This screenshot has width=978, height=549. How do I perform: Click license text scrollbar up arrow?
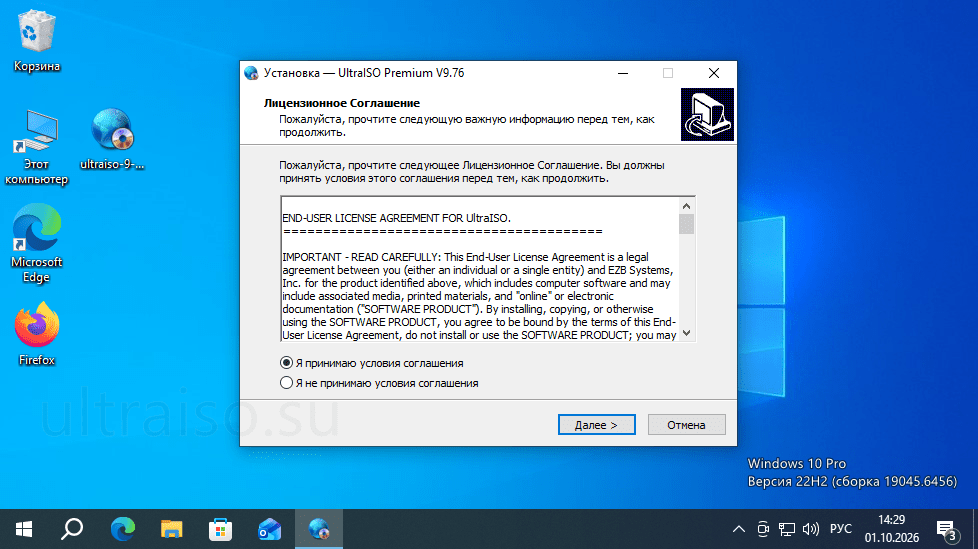tap(686, 206)
